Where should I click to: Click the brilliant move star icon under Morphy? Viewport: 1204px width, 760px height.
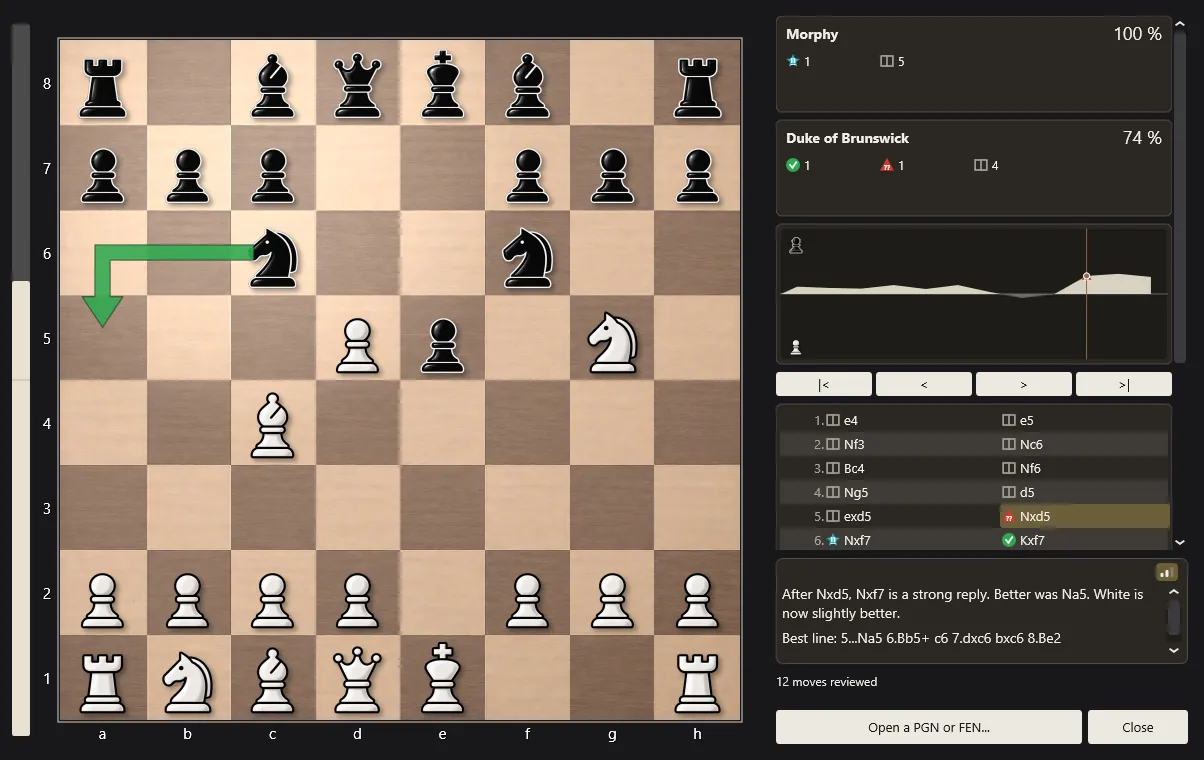tap(793, 61)
